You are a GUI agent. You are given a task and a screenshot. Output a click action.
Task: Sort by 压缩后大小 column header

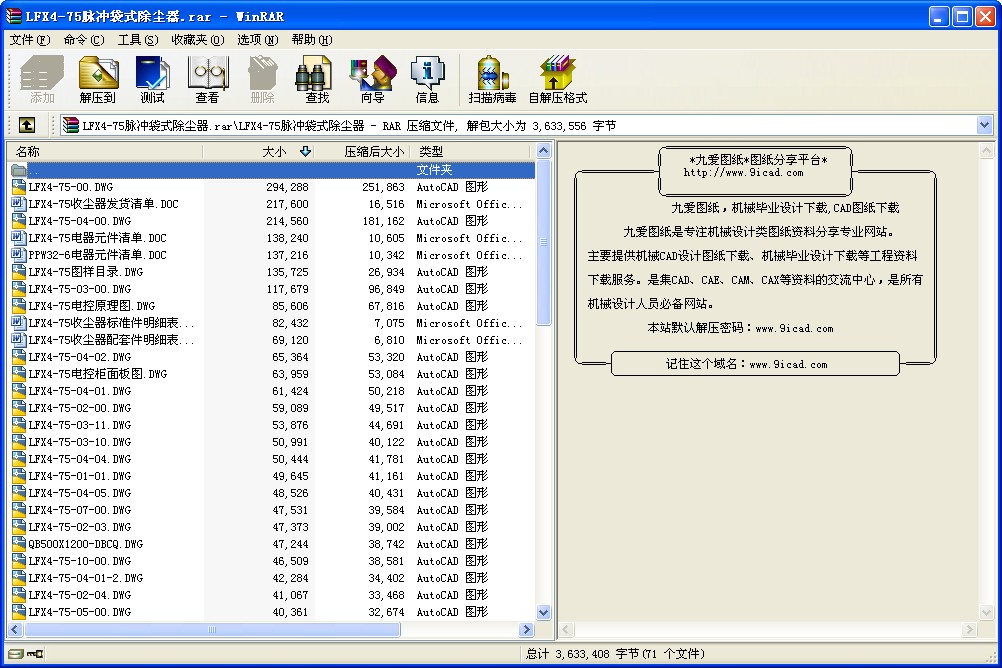[374, 151]
